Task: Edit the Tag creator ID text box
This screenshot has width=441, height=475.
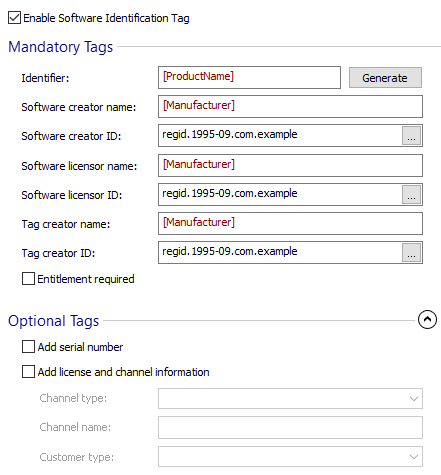Action: click(x=280, y=253)
